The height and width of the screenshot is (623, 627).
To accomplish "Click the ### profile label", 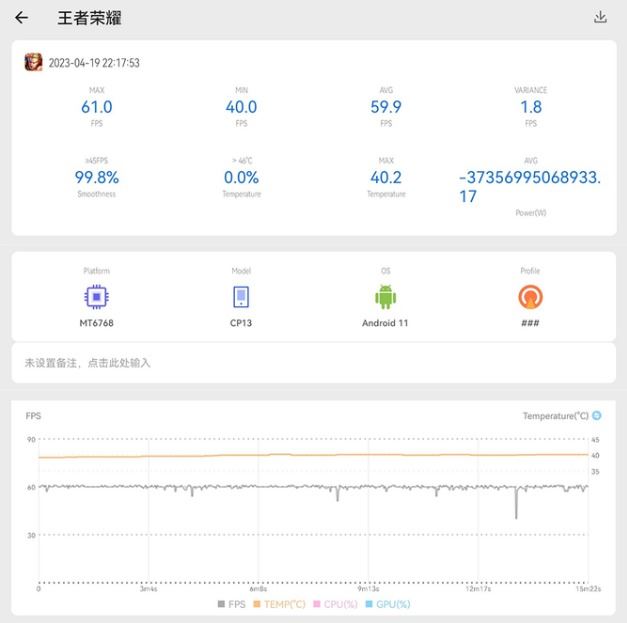I will point(530,323).
